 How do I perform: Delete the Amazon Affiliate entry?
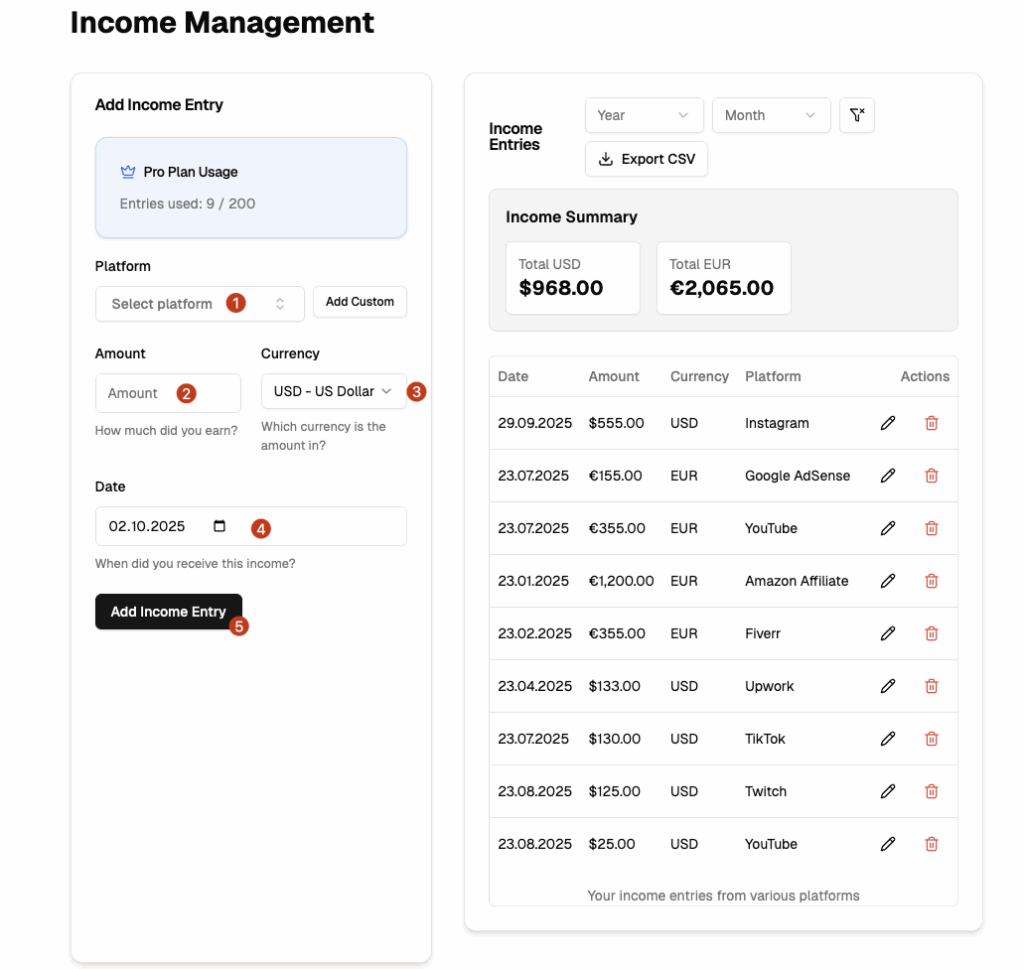coord(931,581)
